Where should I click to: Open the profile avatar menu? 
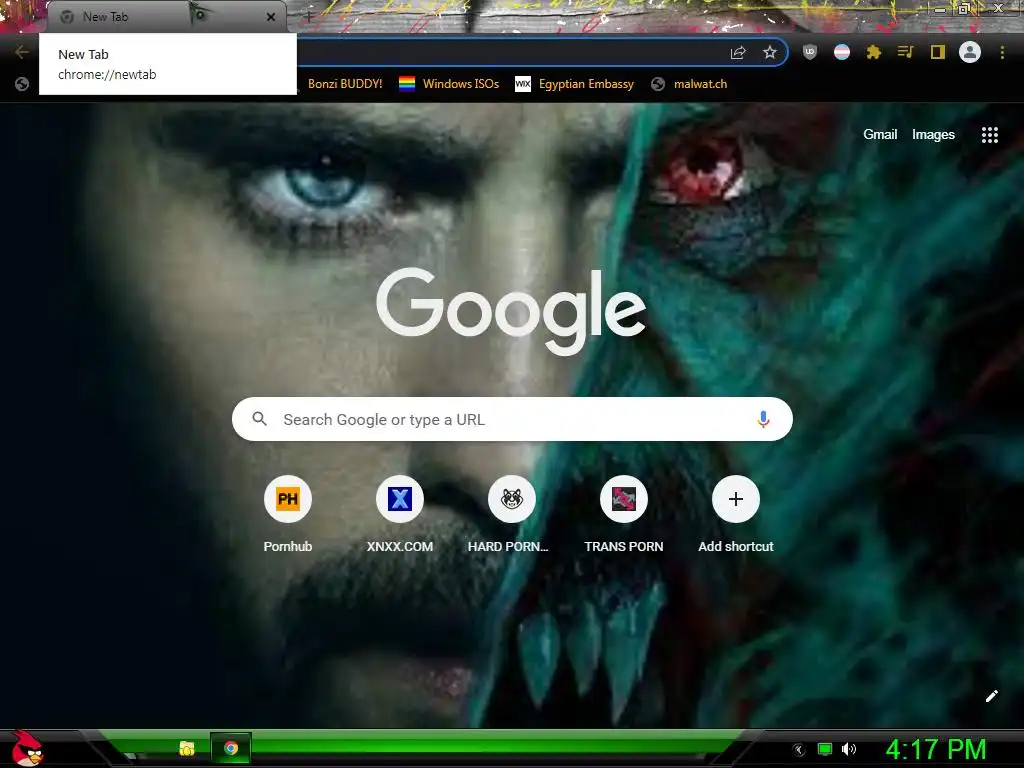point(970,52)
